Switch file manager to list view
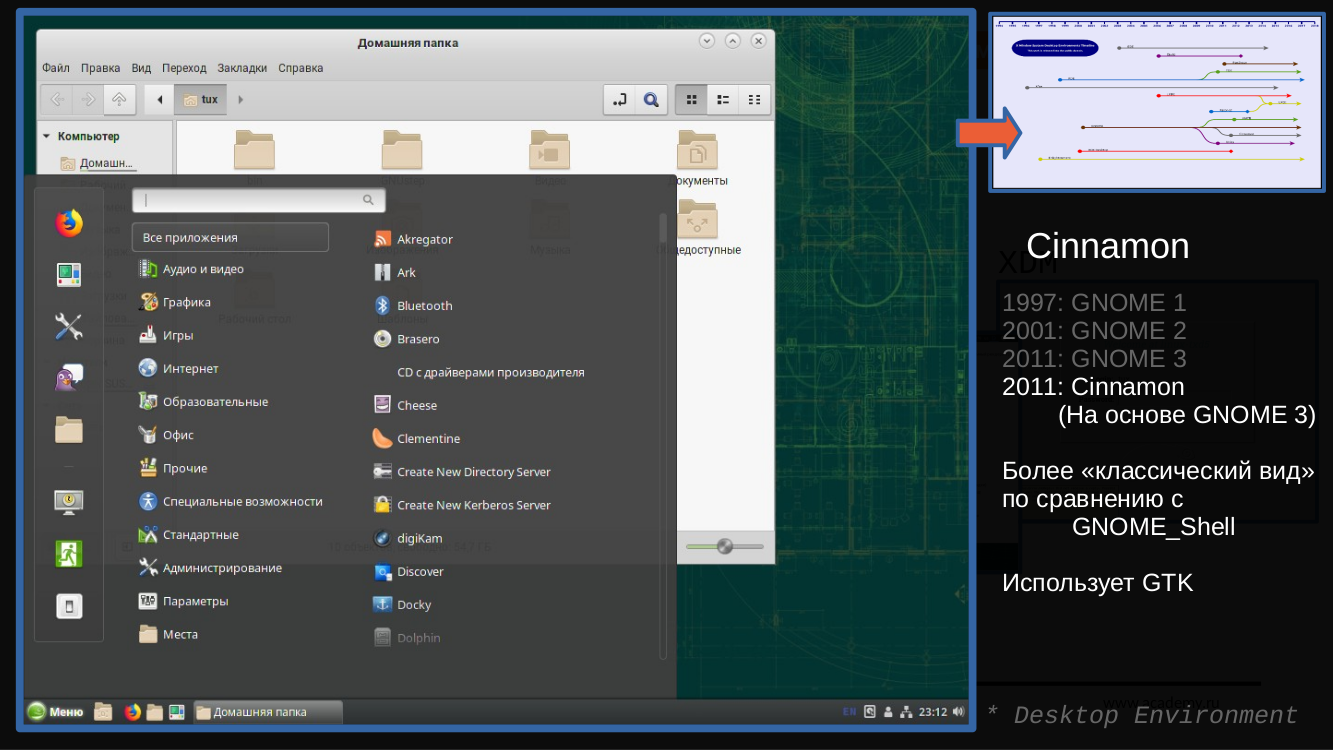This screenshot has height=750, width=1333. [x=722, y=99]
